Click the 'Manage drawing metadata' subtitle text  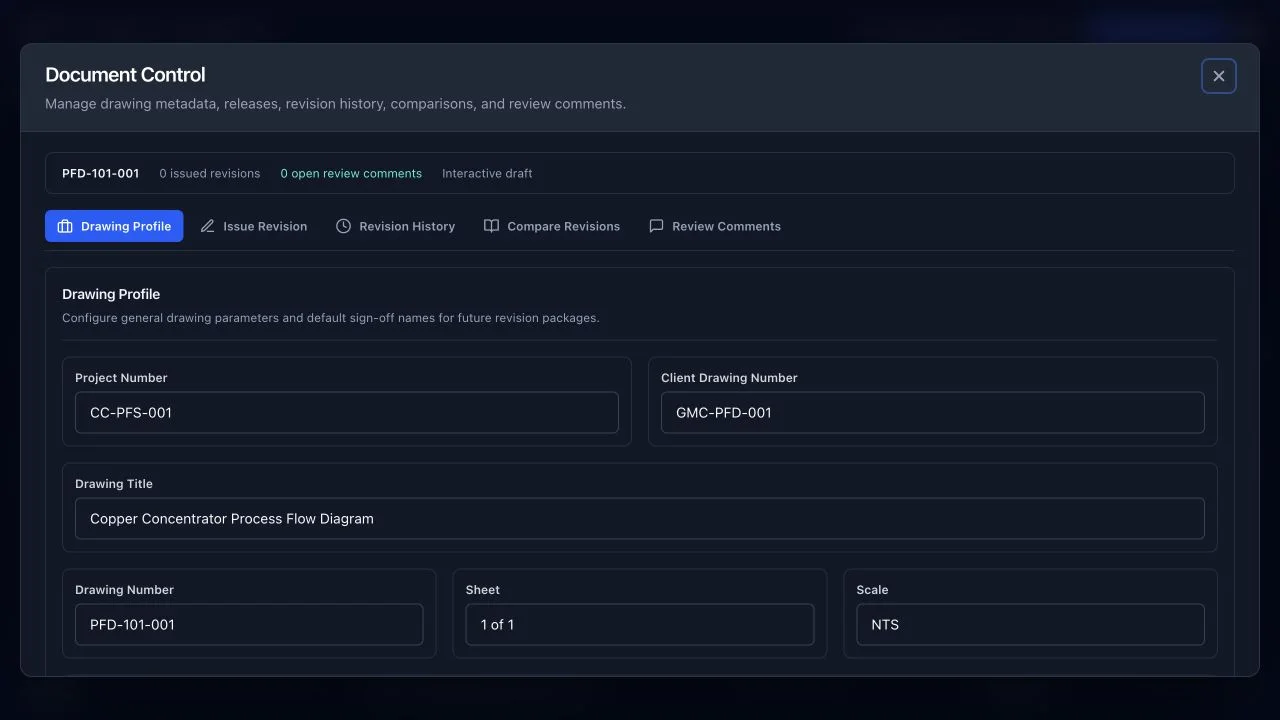[x=335, y=104]
